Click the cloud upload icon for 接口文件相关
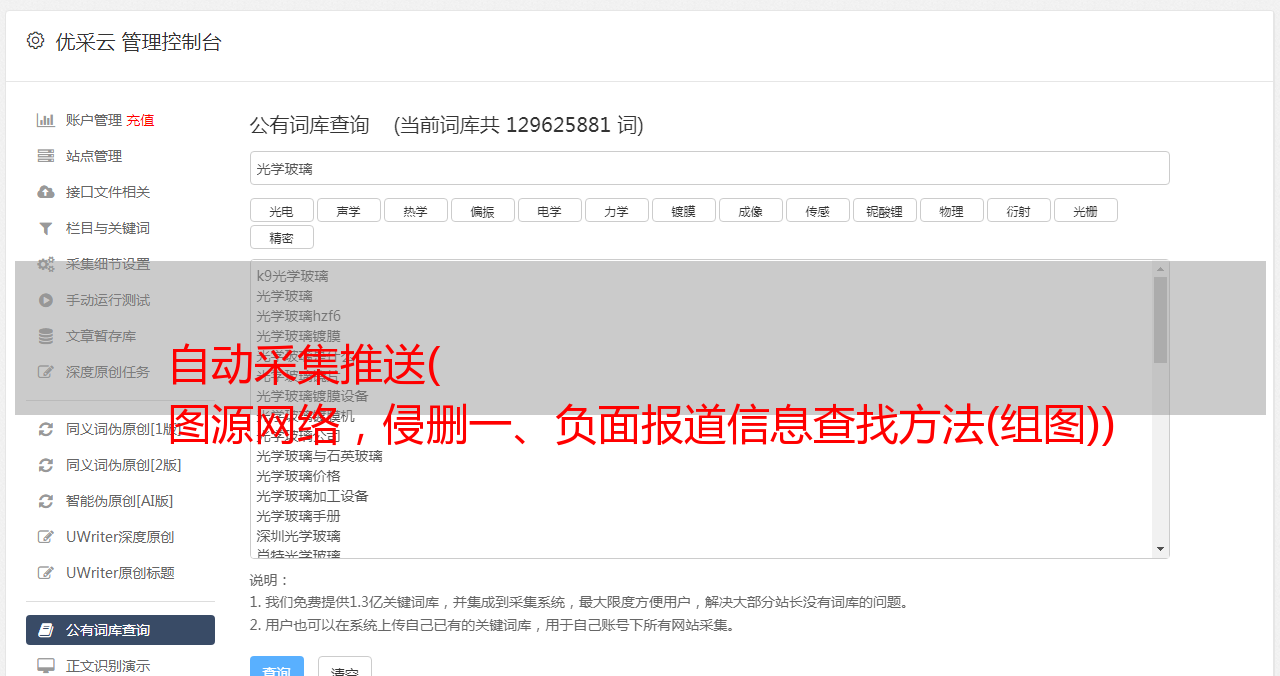Image resolution: width=1280 pixels, height=676 pixels. click(45, 192)
